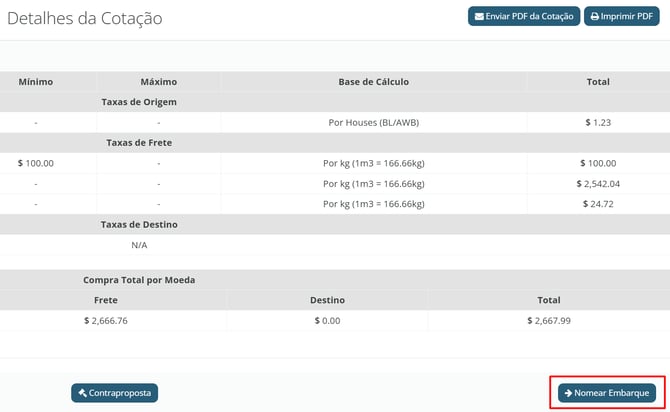Select the Máximo column header
The width and height of the screenshot is (670, 412).
point(158,81)
